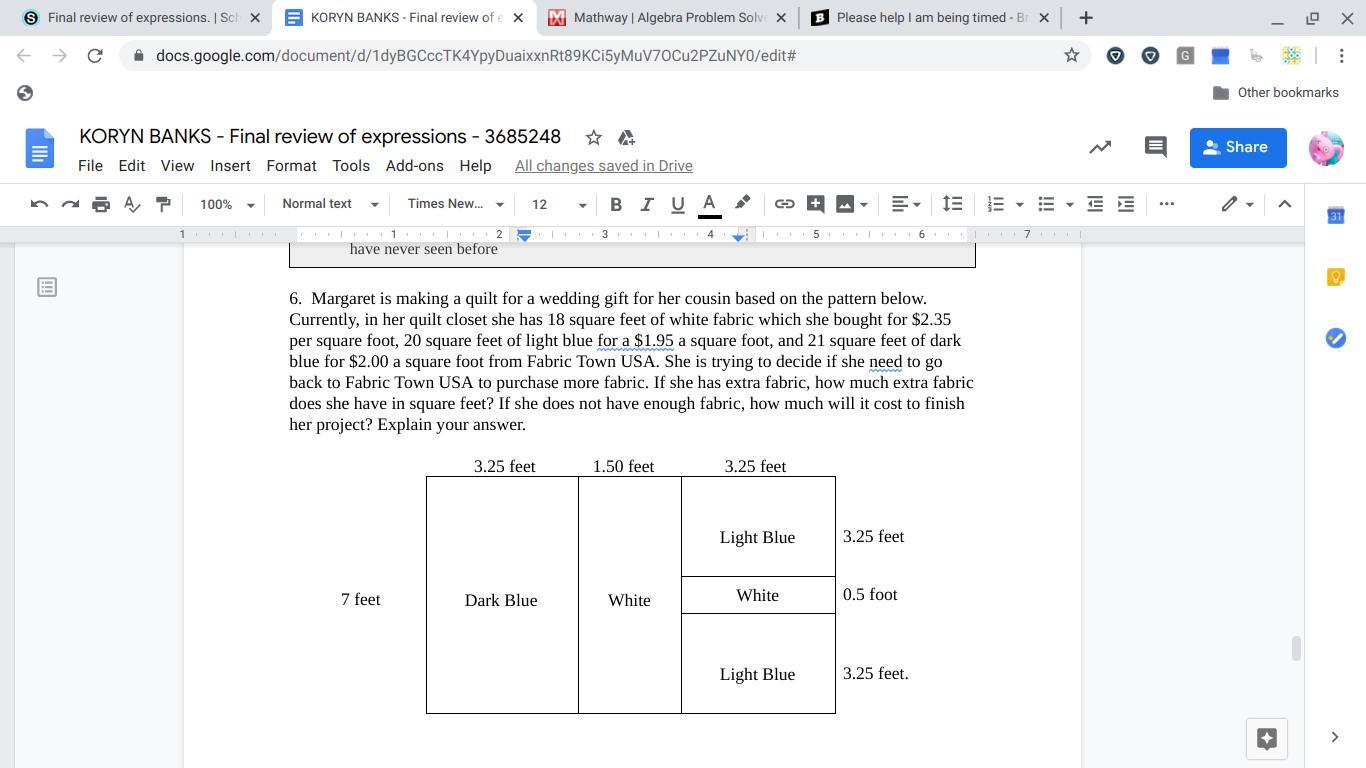Open the editing mode pencil dropdown

(x=1237, y=204)
